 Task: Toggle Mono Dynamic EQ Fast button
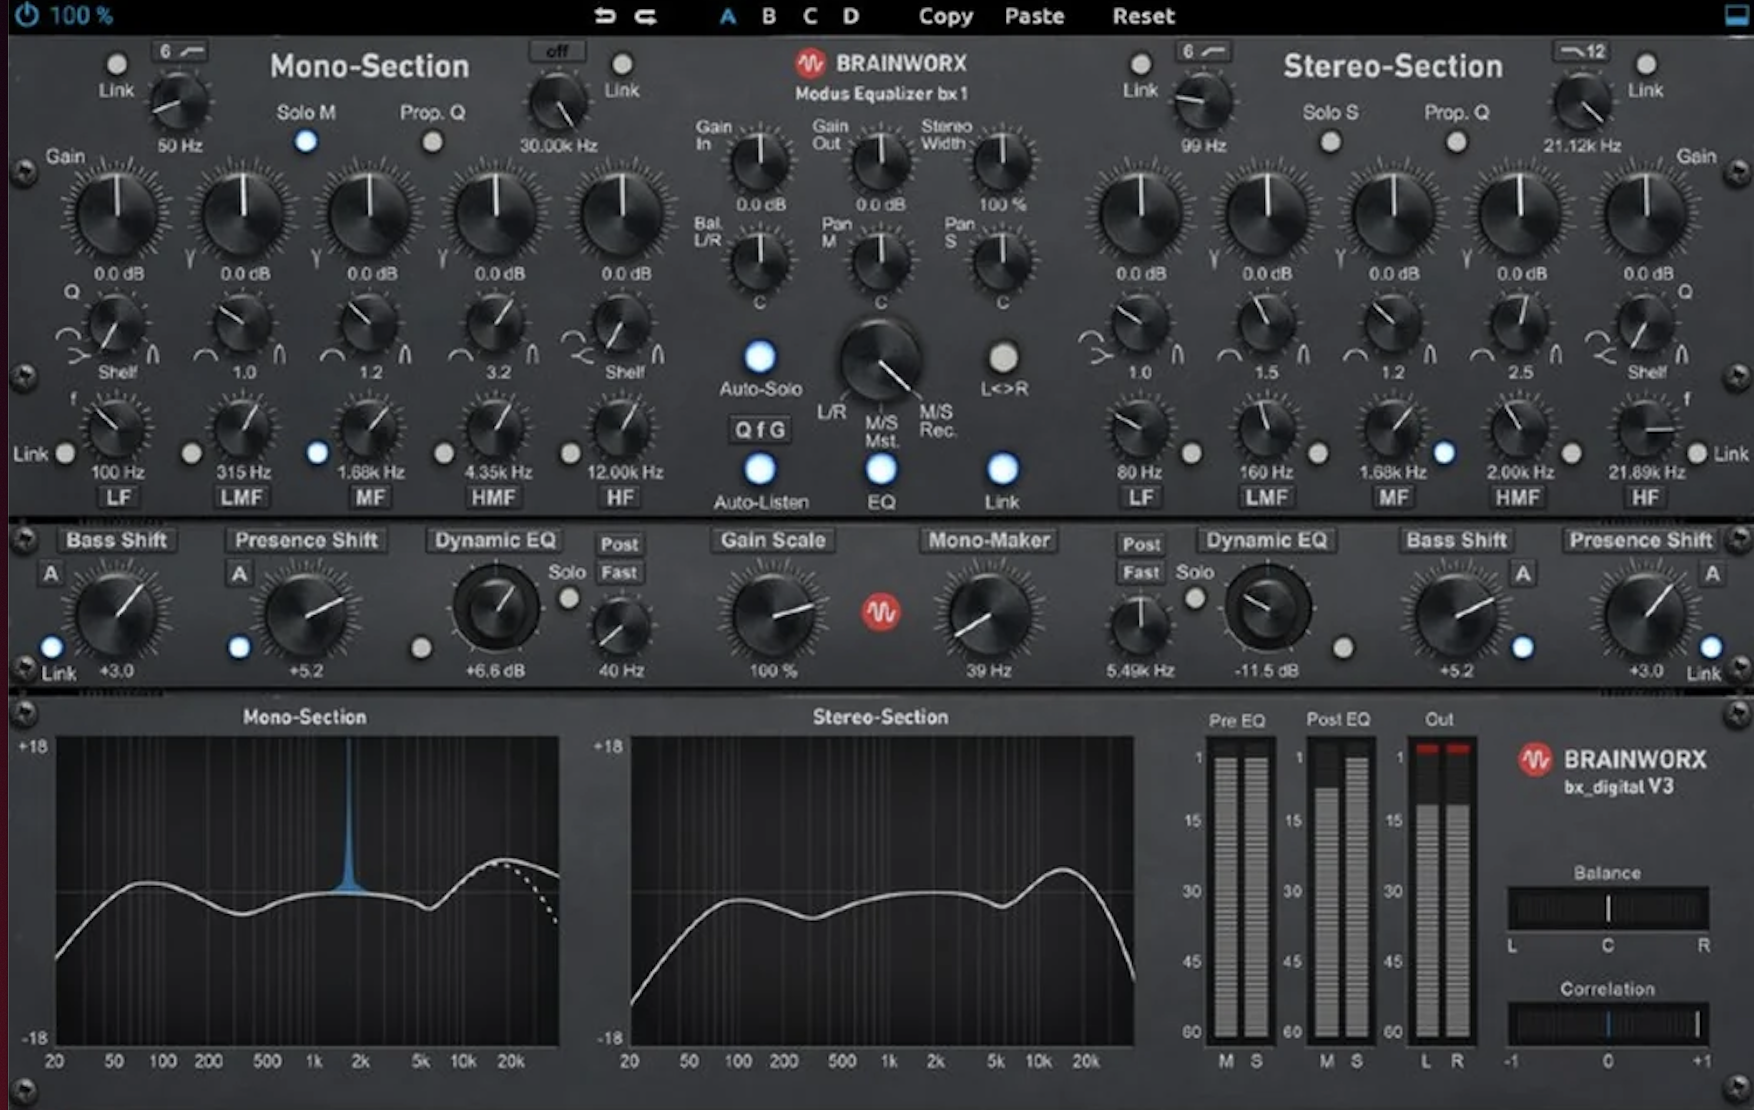coord(619,572)
